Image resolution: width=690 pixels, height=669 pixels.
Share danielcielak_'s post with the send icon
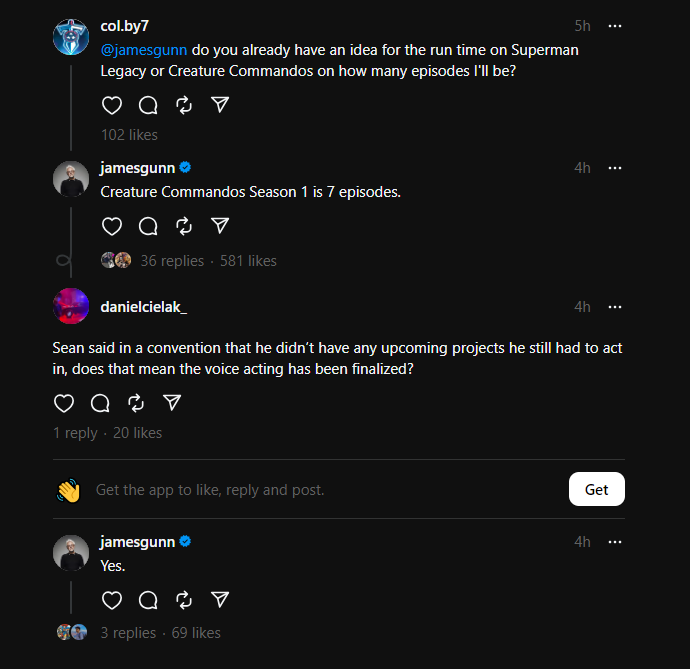click(x=172, y=403)
